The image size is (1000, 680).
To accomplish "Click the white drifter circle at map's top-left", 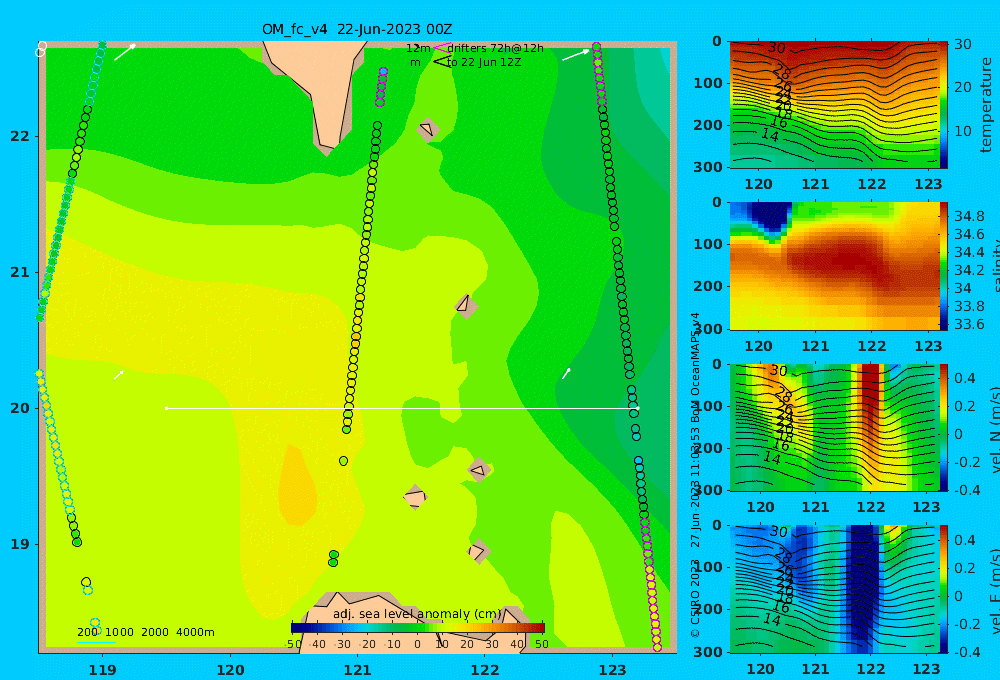I will [41, 49].
